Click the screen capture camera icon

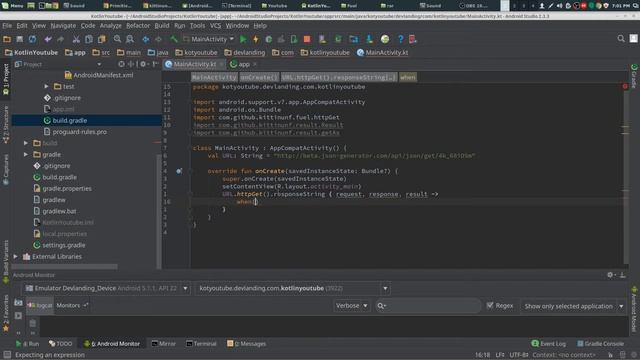(18, 302)
